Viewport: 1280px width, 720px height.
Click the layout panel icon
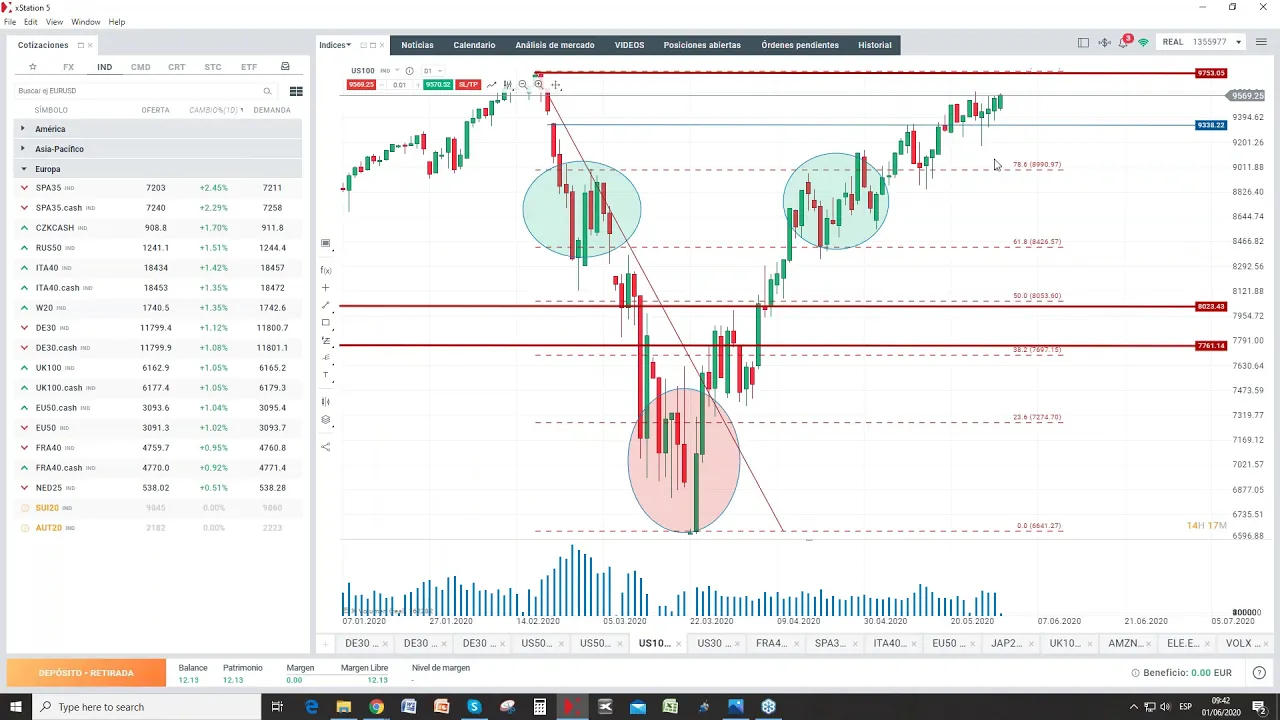click(1083, 43)
